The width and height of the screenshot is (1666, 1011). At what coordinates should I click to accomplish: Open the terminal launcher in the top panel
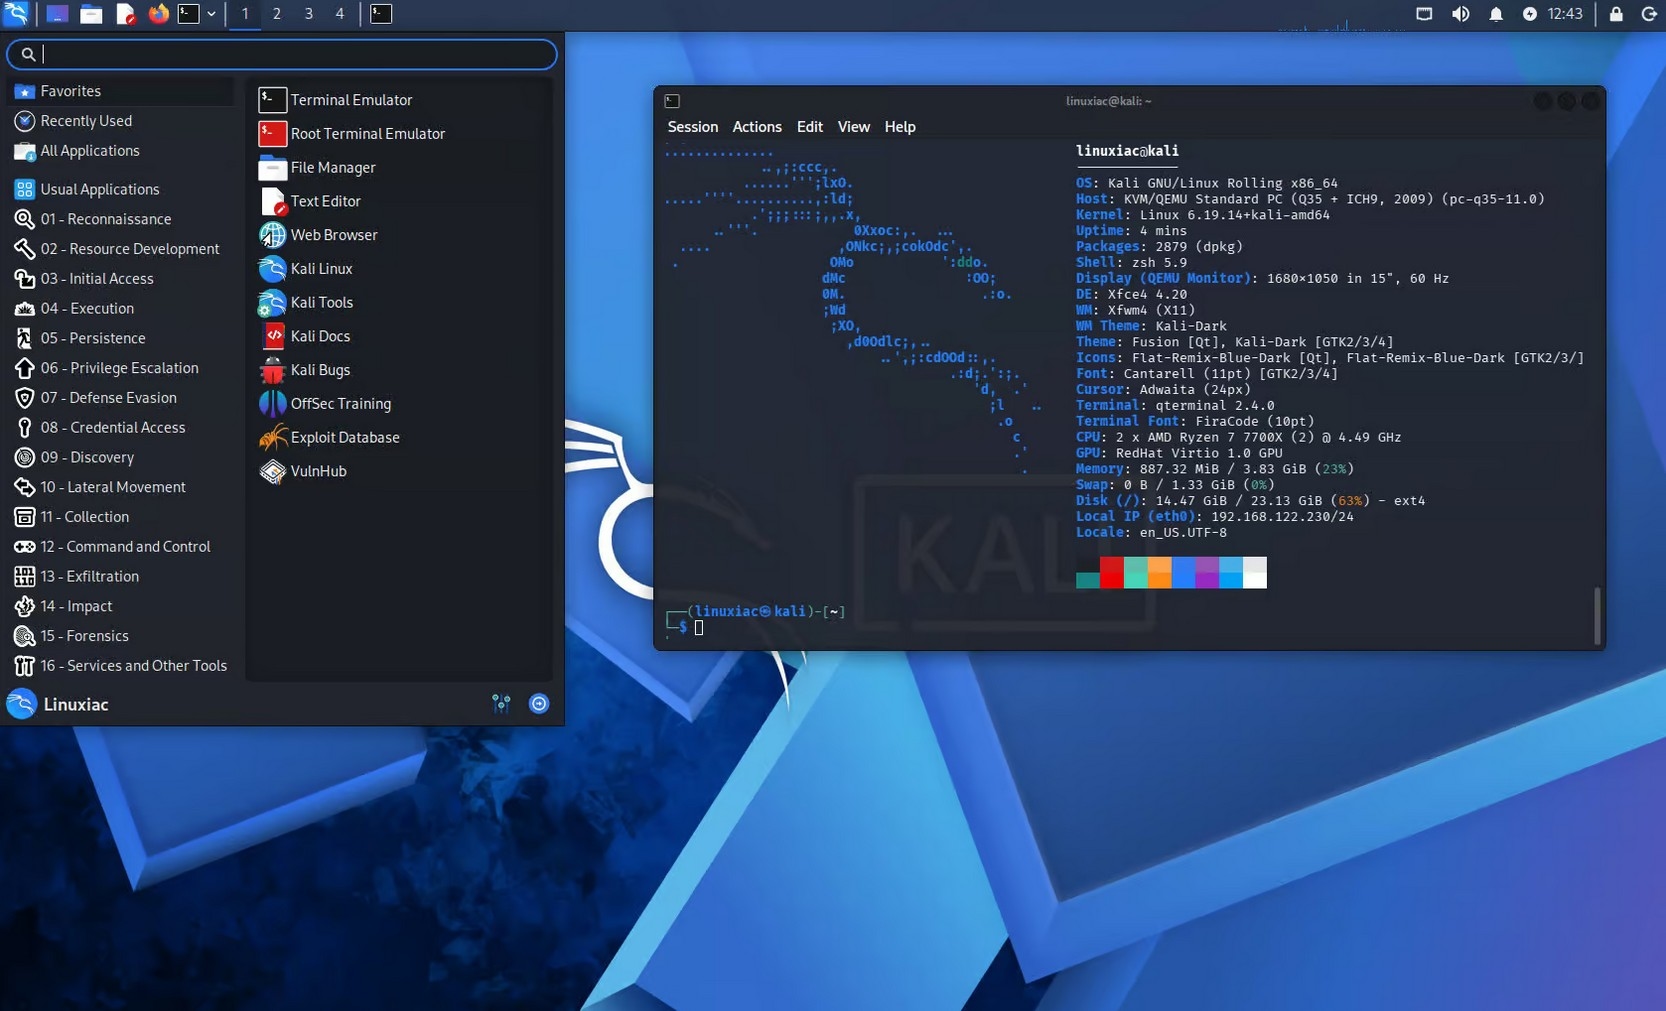click(x=189, y=14)
